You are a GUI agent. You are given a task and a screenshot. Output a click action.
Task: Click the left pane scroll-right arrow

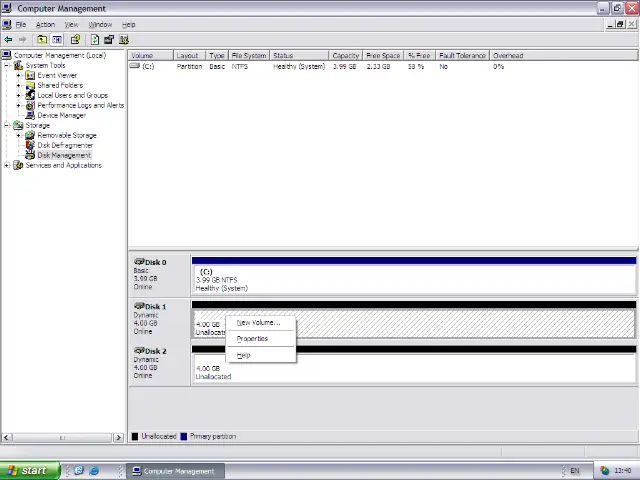tap(118, 438)
